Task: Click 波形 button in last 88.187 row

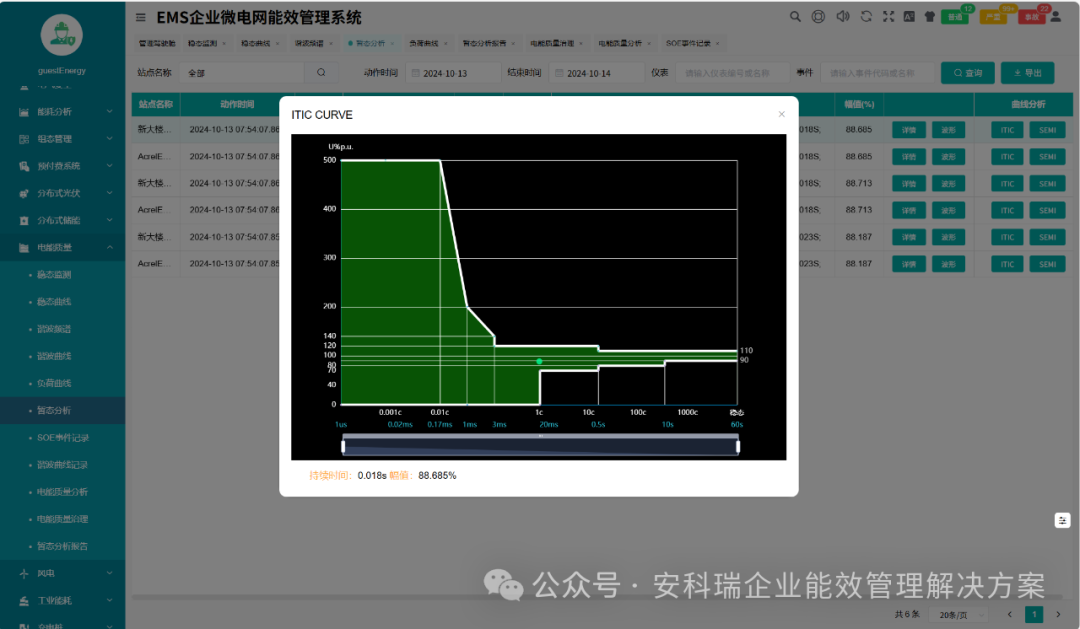Action: tap(948, 264)
